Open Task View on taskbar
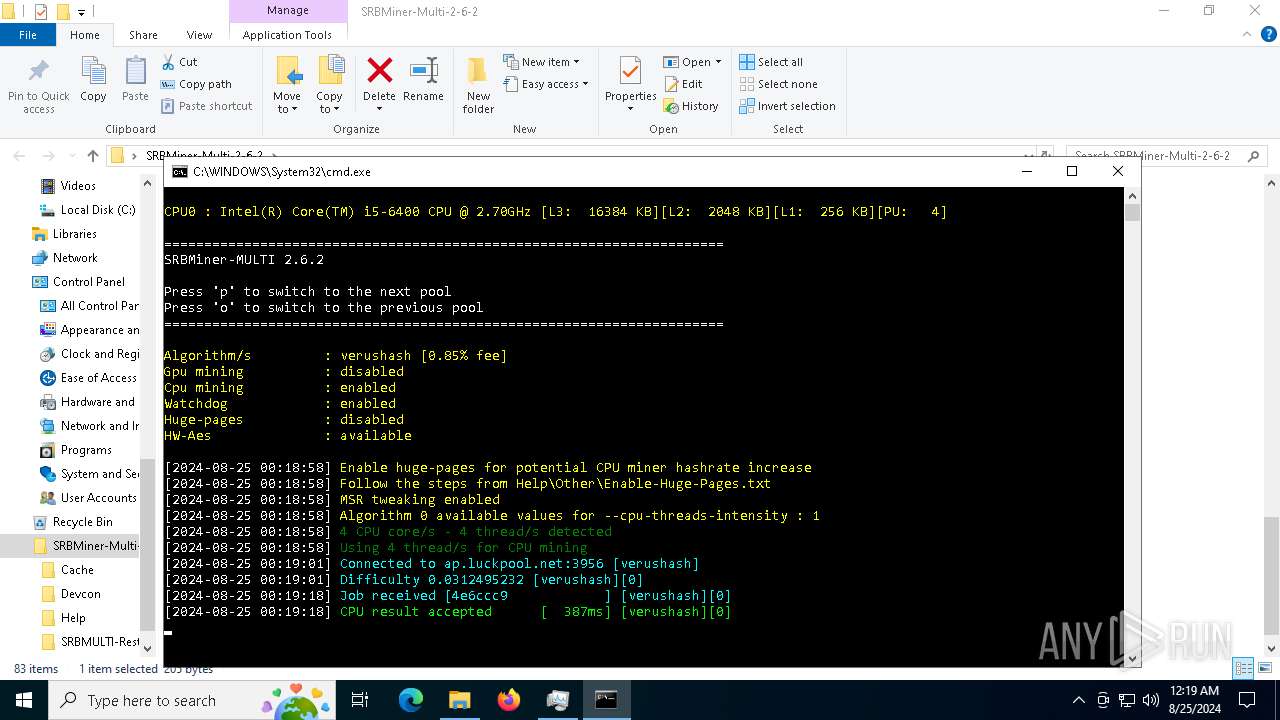The height and width of the screenshot is (720, 1280). coord(360,700)
